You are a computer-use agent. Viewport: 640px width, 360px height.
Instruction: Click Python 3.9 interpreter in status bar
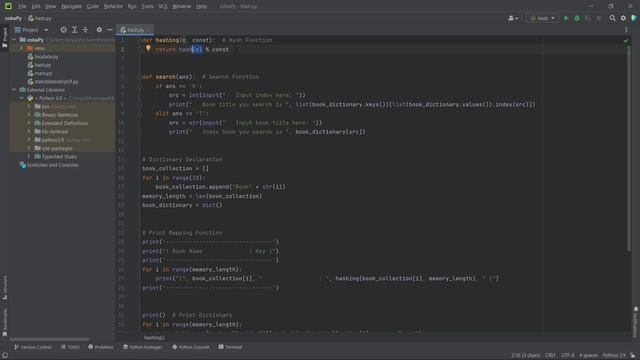[614, 356]
